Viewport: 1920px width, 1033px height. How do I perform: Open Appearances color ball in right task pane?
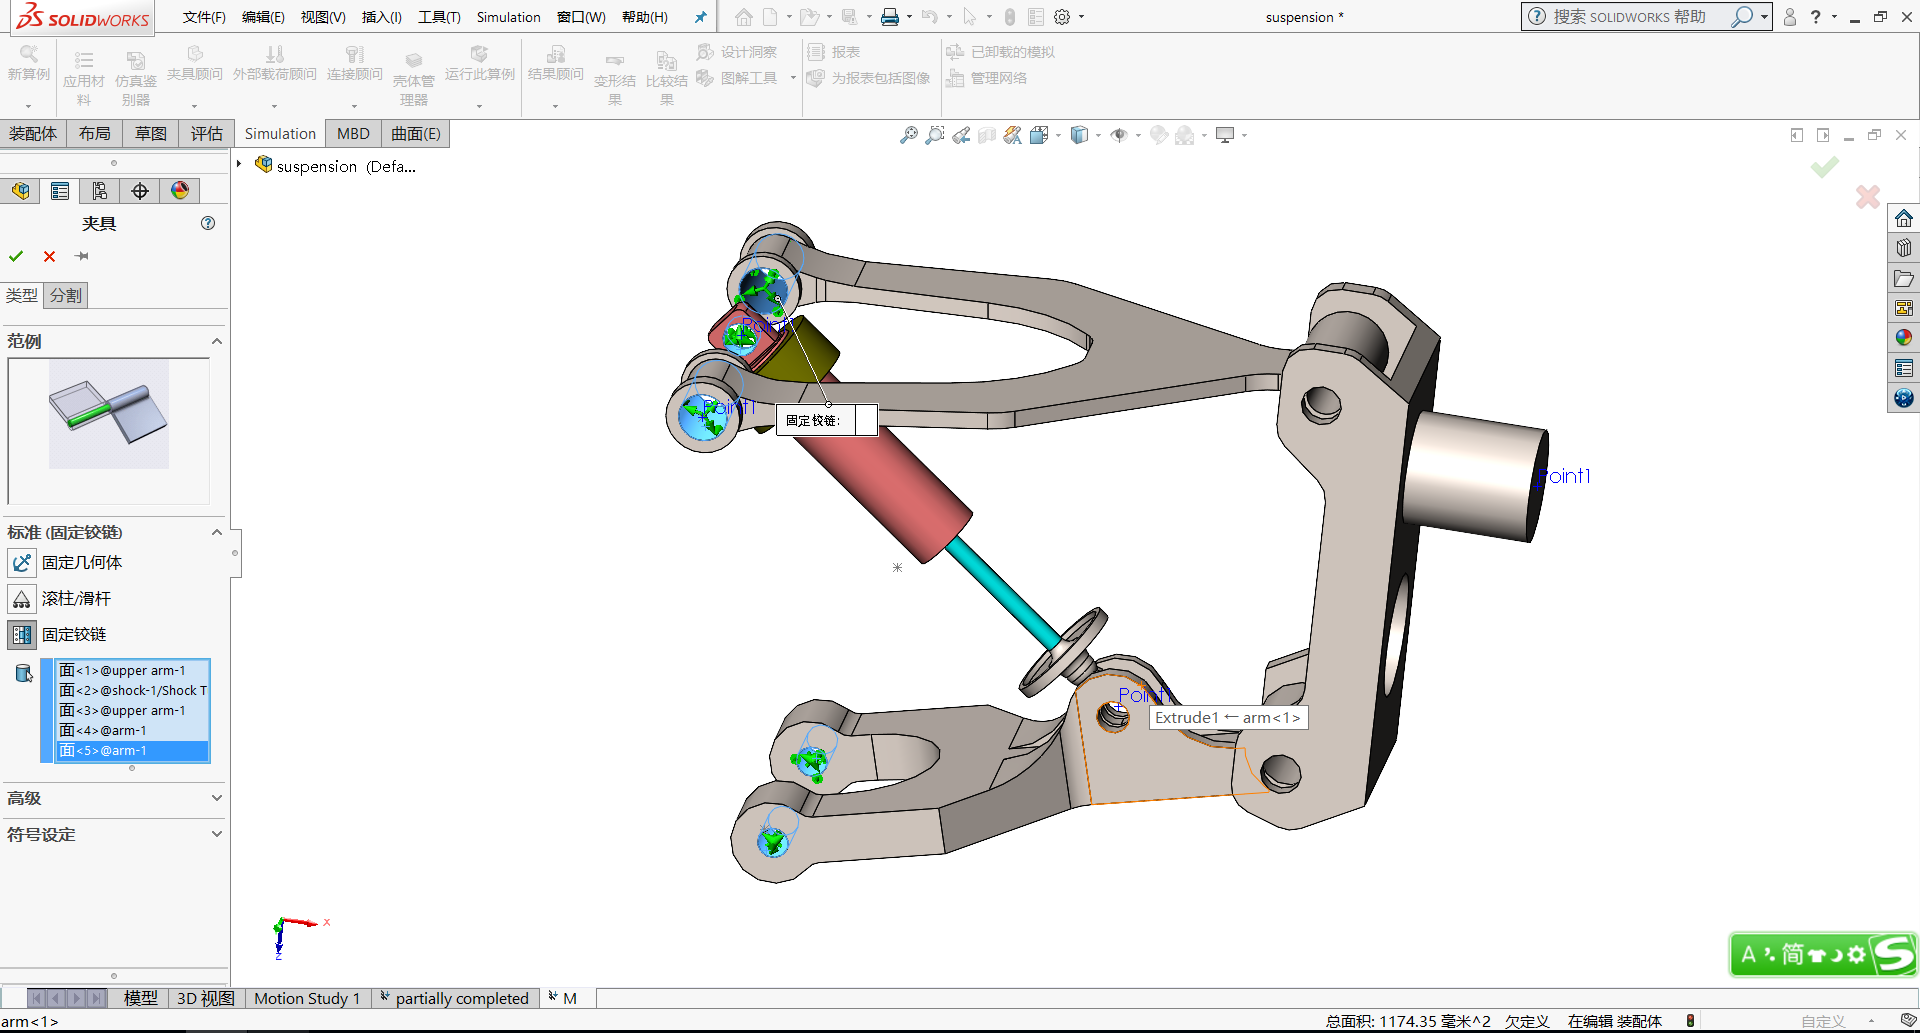click(1903, 338)
